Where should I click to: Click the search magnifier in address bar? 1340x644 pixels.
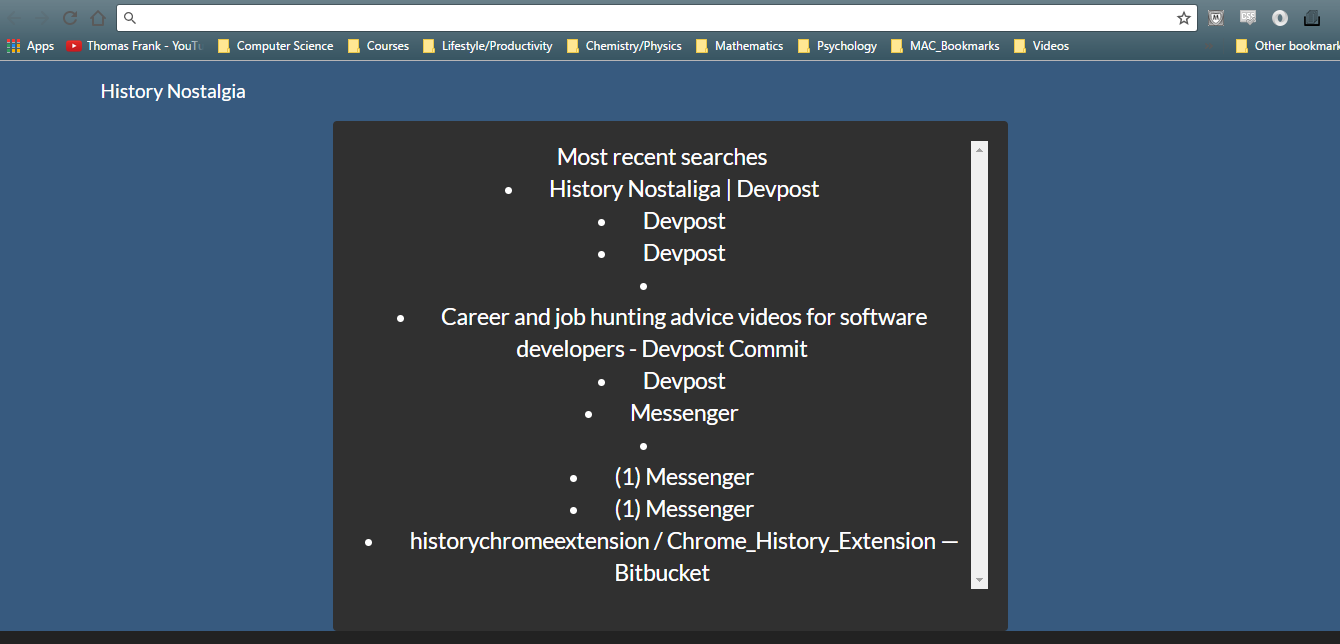(x=130, y=18)
